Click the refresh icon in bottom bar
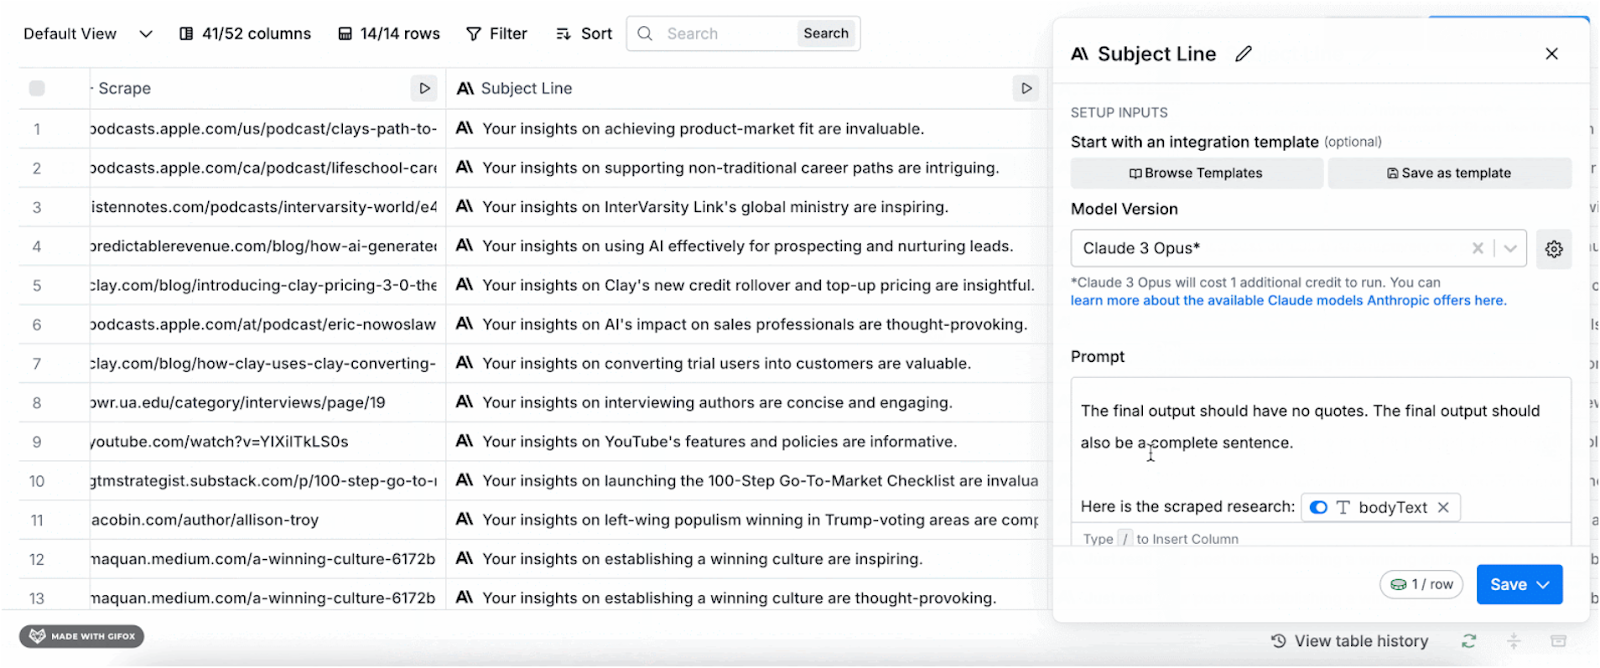Image resolution: width=1600 pixels, height=668 pixels. click(x=1468, y=641)
